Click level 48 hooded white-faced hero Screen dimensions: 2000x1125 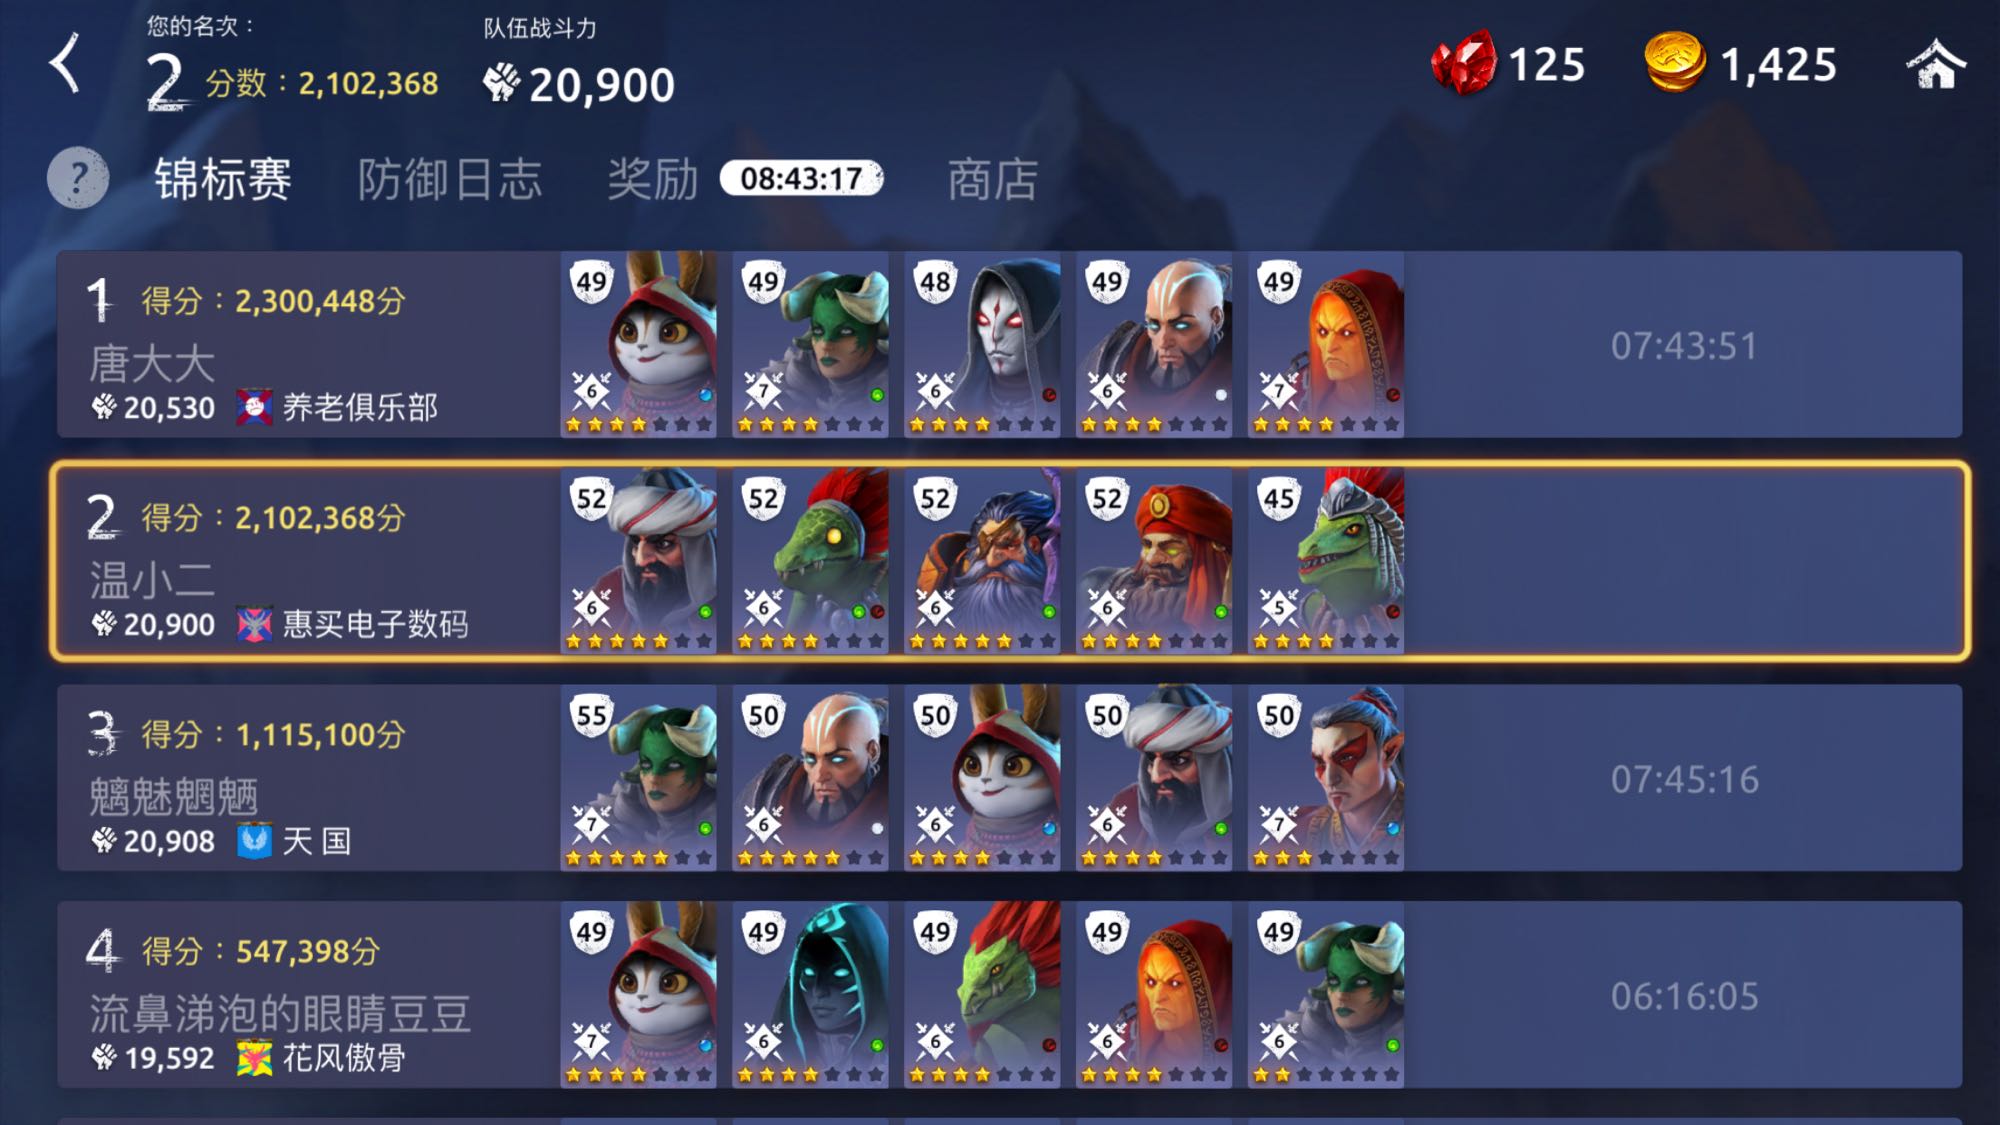coord(982,344)
